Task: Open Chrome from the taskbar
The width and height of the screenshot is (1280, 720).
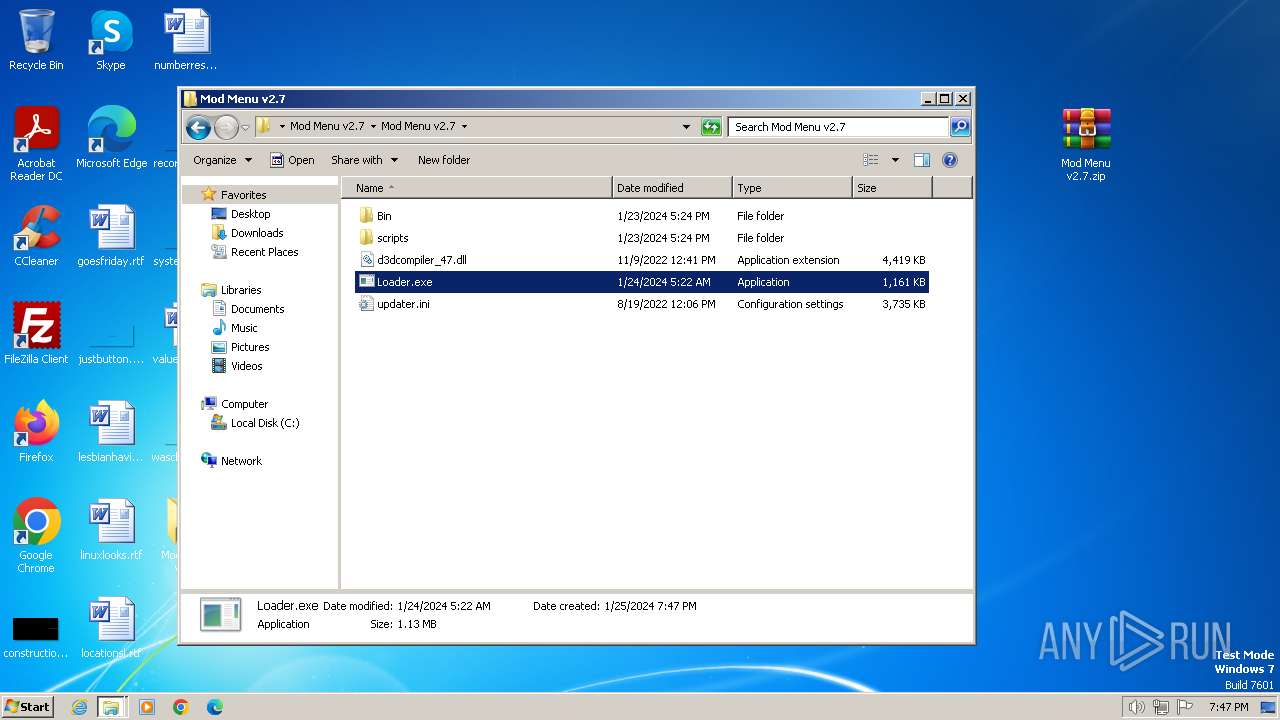Action: tap(181, 707)
